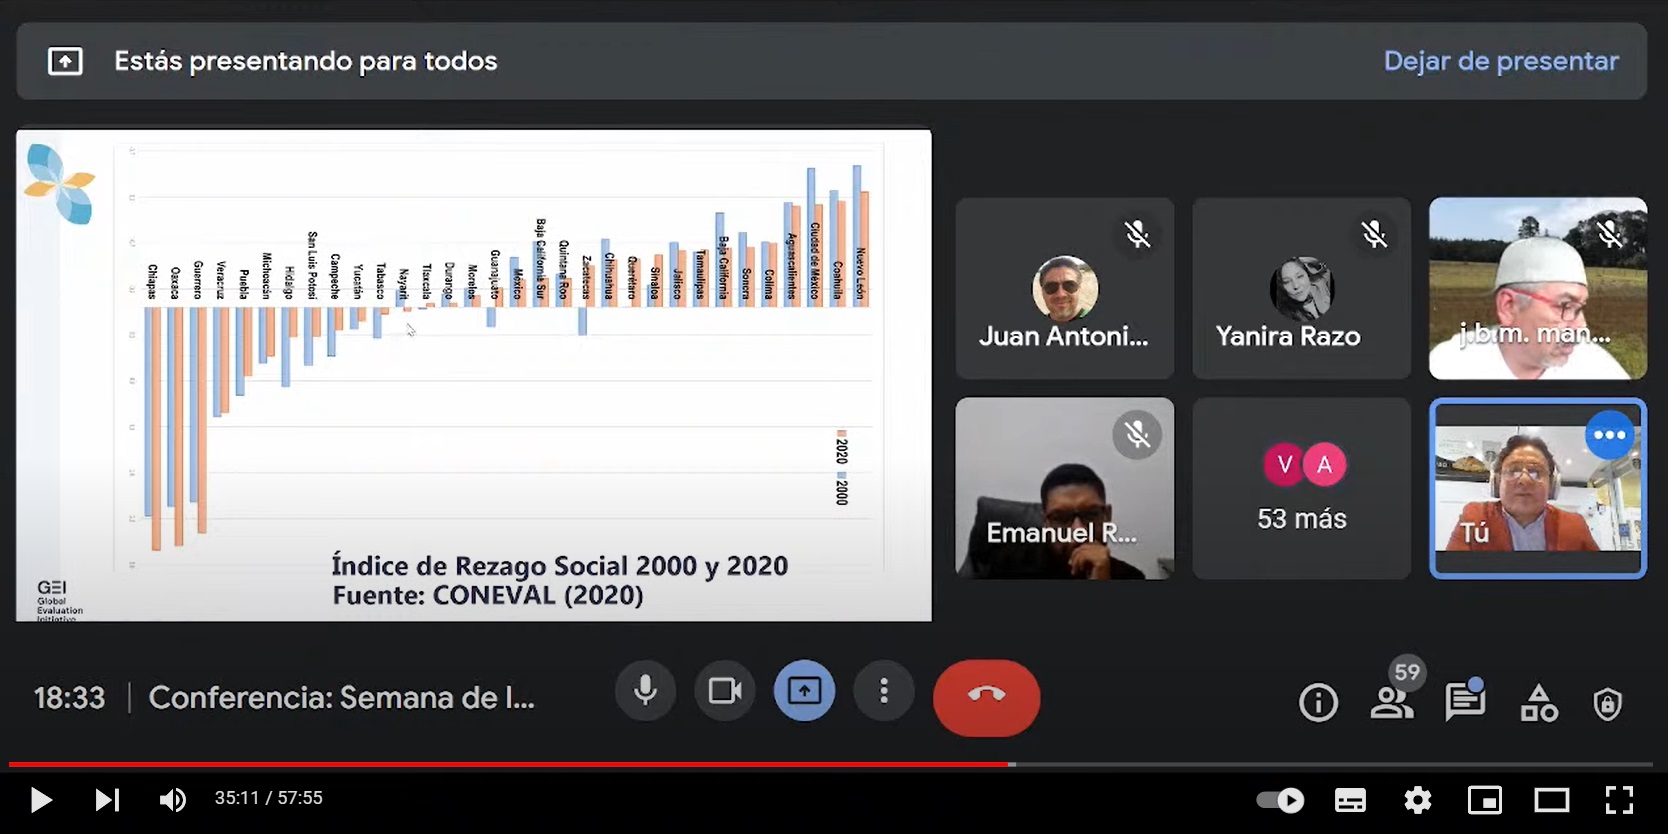Viewport: 1668px width, 834px height.
Task: Skip to the next video
Action: pyautogui.click(x=107, y=799)
